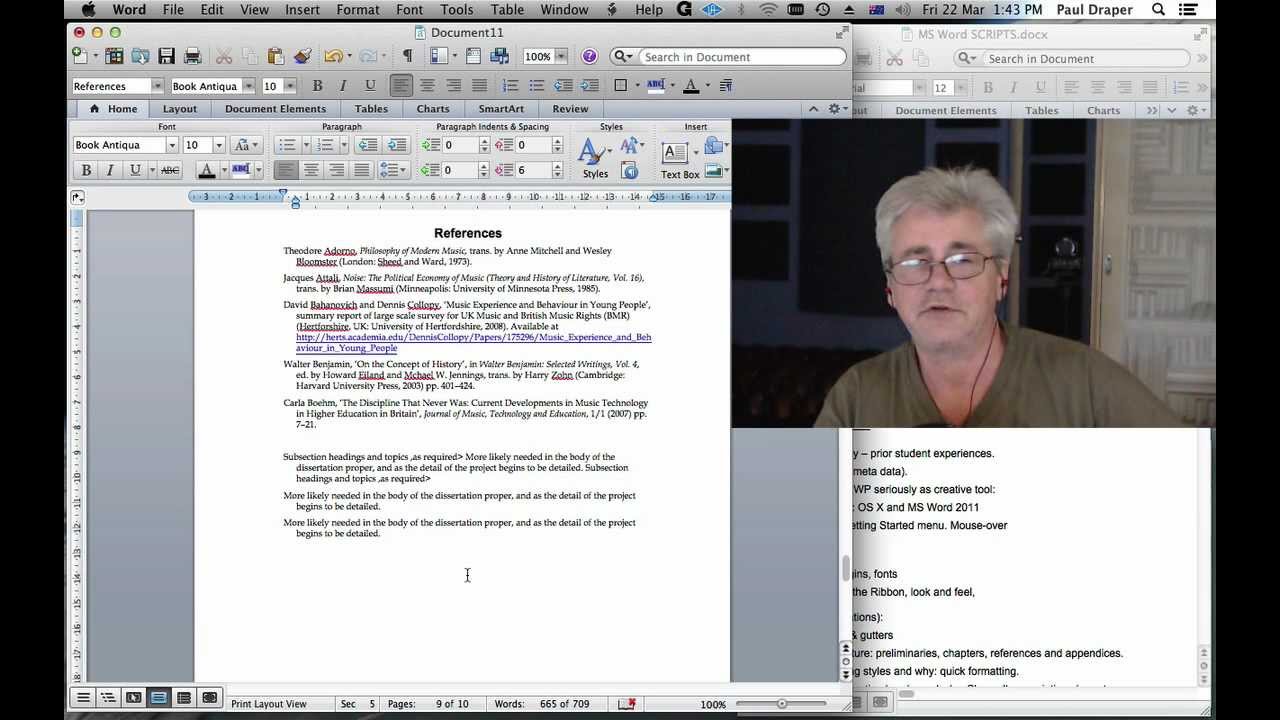Viewport: 1280px width, 720px height.
Task: Click the zoom slider in status bar
Action: 782,704
